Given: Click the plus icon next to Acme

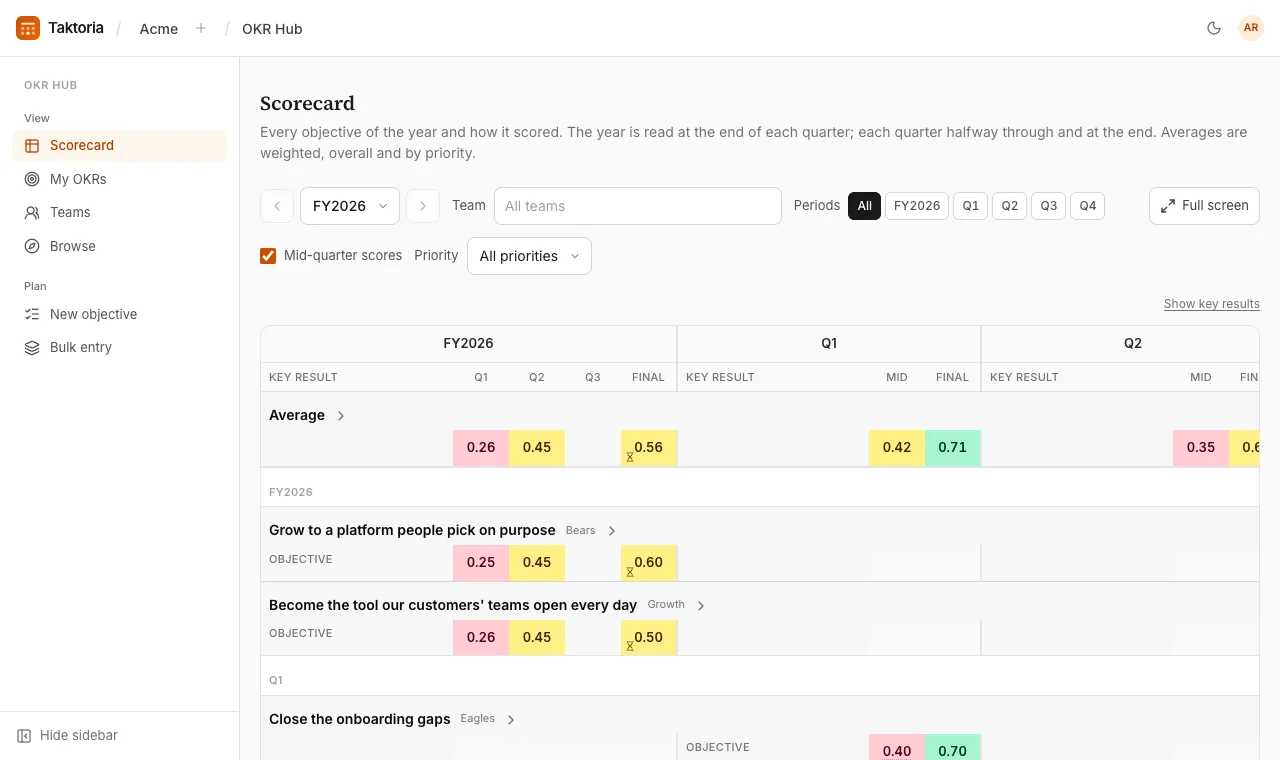Looking at the screenshot, I should tap(201, 28).
